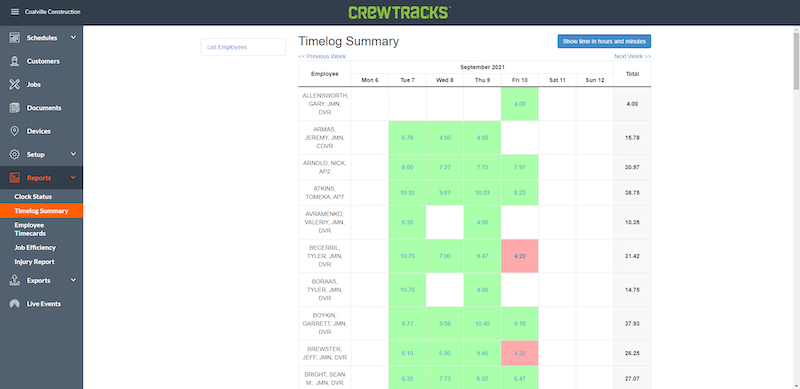Click the Exports upload icon

tap(15, 280)
